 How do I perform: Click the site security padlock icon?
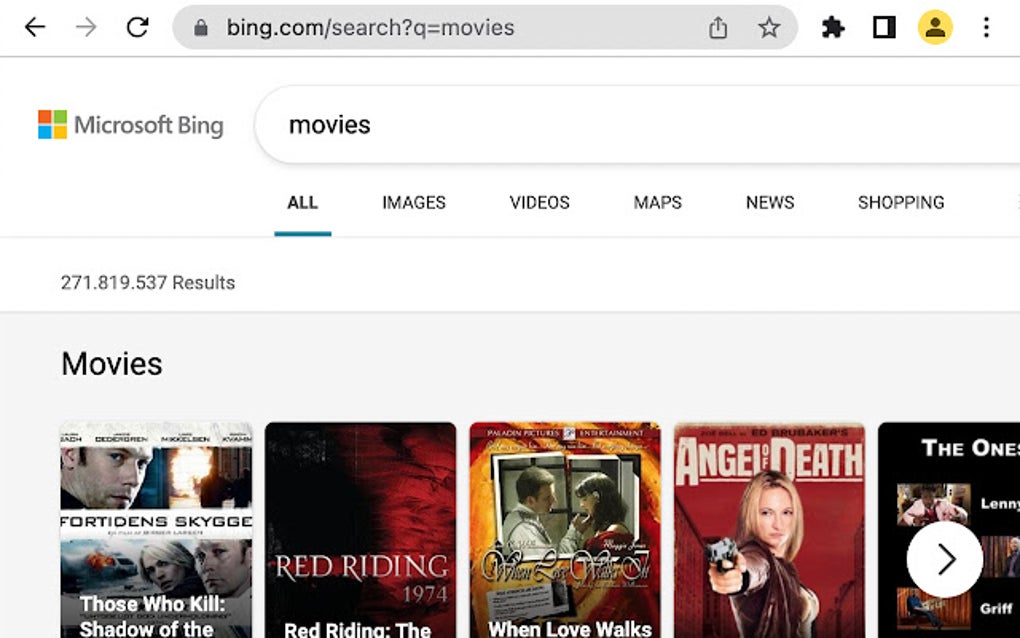pos(203,27)
